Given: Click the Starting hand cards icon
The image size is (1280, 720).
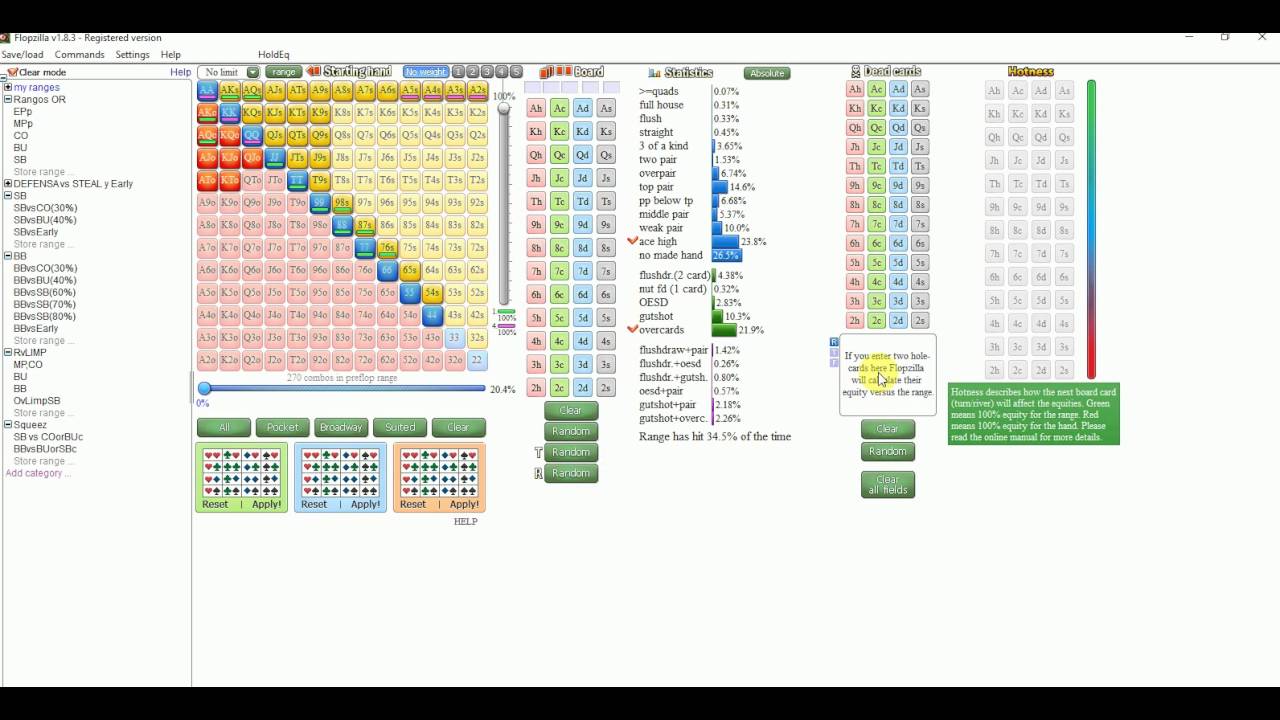Looking at the screenshot, I should (314, 72).
